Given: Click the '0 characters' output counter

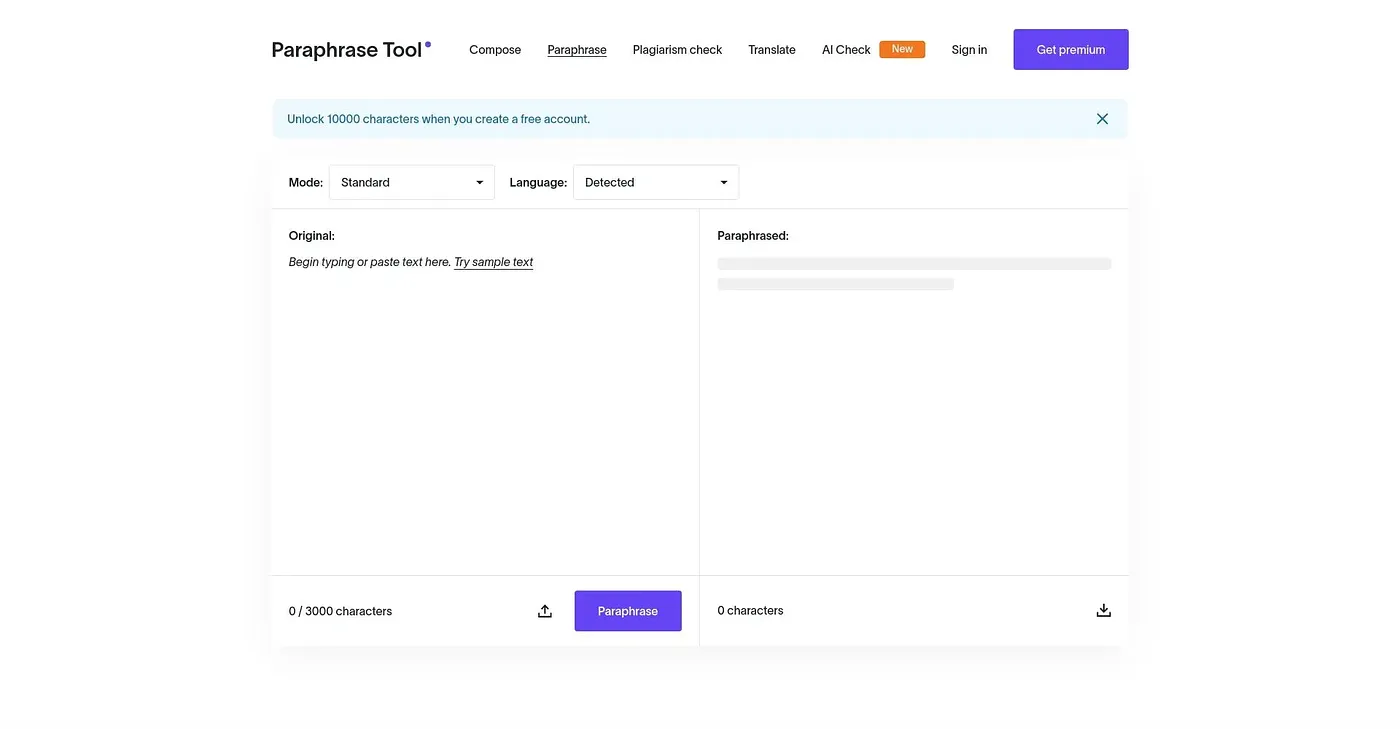Looking at the screenshot, I should pyautogui.click(x=750, y=610).
